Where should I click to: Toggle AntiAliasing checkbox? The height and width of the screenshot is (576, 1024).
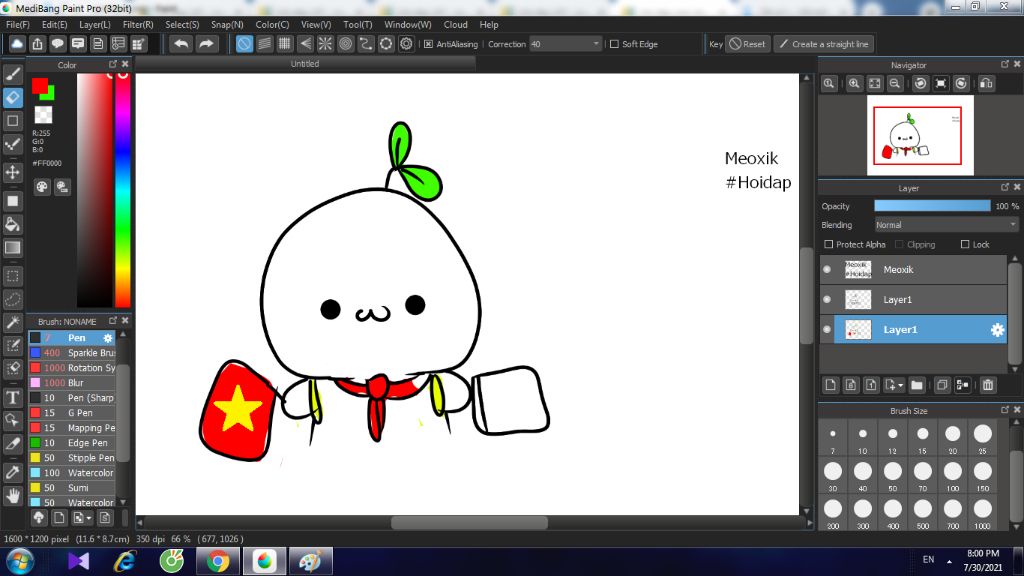[x=428, y=44]
